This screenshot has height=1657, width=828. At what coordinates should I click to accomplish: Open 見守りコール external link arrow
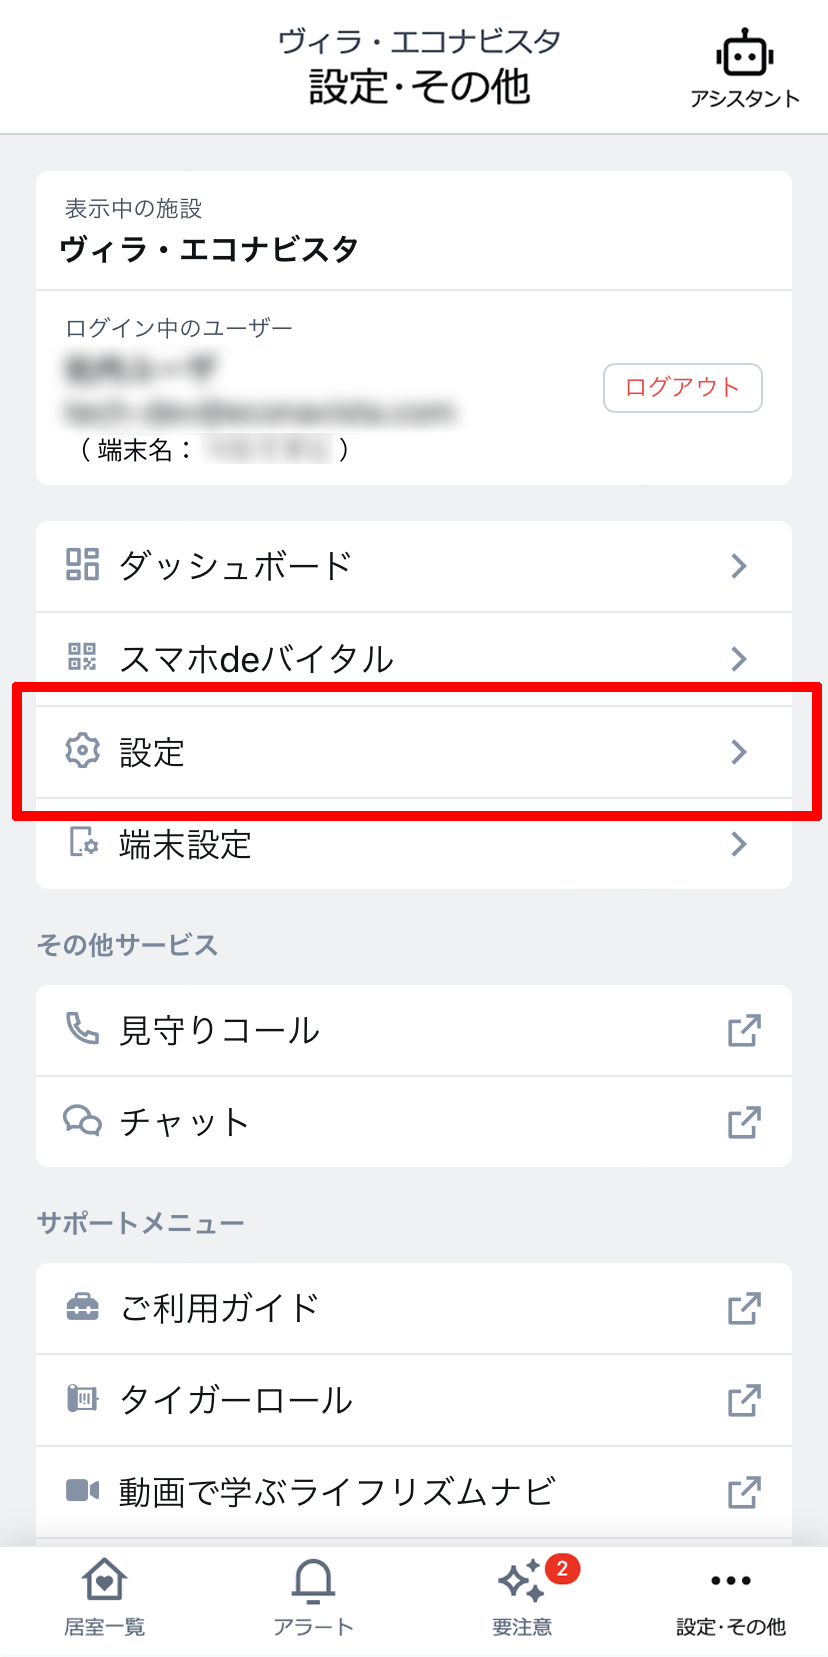[x=744, y=1030]
